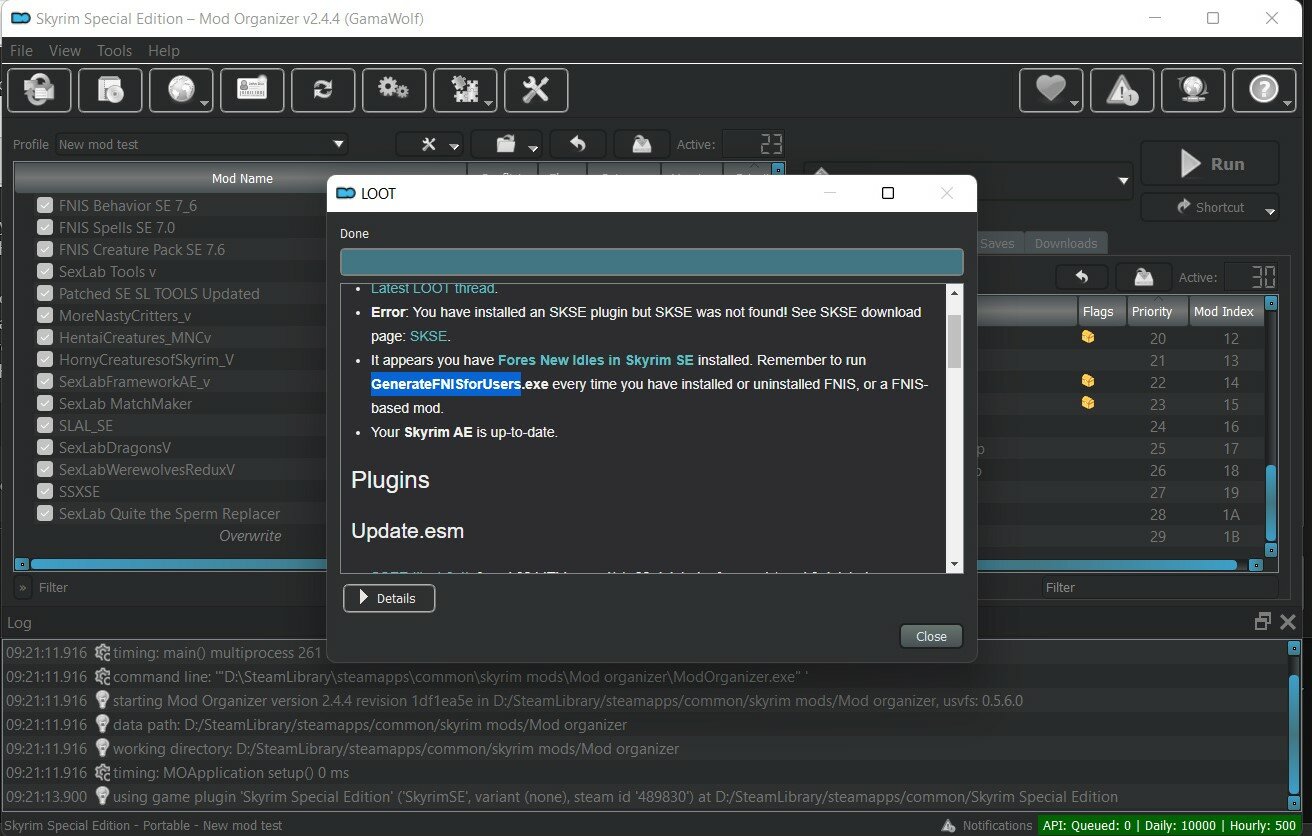Toggle the FNIS Spells SE 7.0 checkbox
The width and height of the screenshot is (1312, 836).
[x=45, y=227]
